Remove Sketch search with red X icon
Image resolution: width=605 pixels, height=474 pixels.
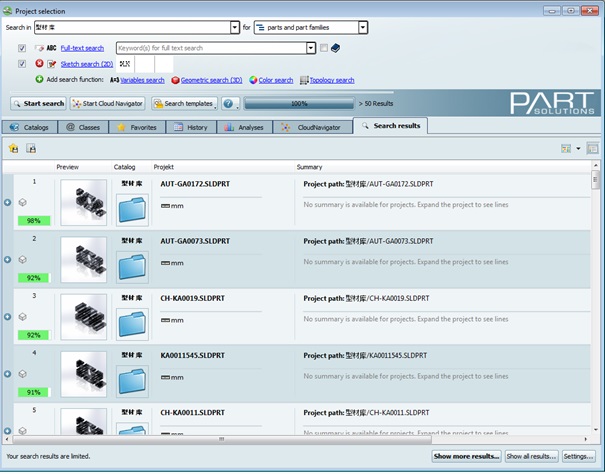(39, 63)
